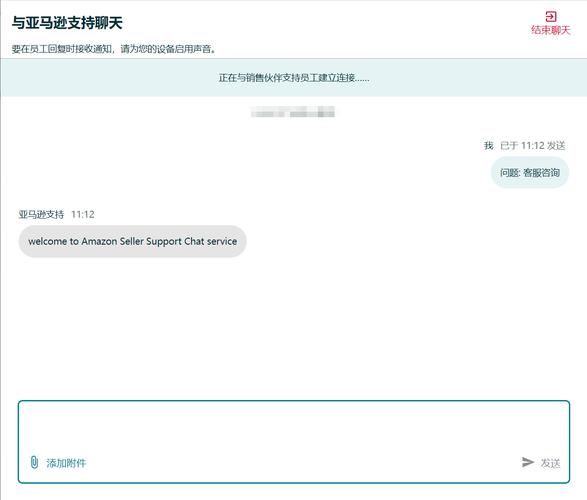Click the 我 sender label
Screen dimensions: 587x500
pyautogui.click(x=489, y=146)
